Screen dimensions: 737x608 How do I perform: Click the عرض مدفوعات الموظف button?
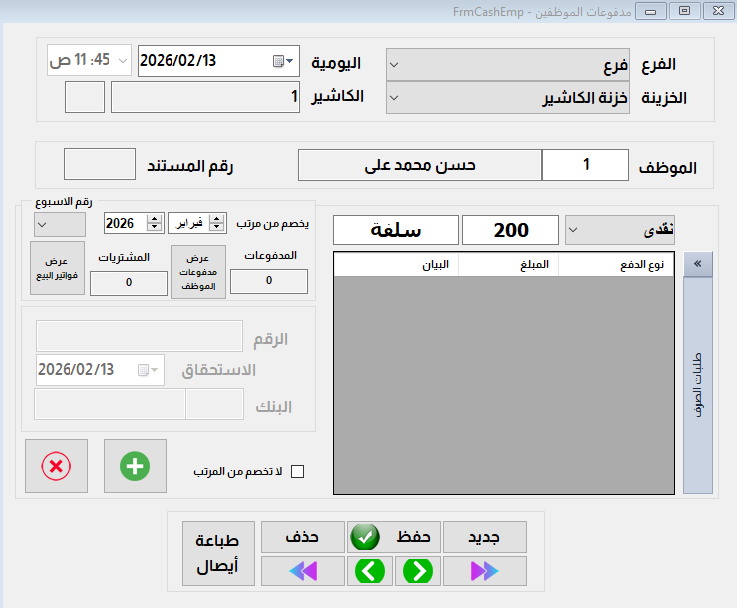tap(198, 271)
